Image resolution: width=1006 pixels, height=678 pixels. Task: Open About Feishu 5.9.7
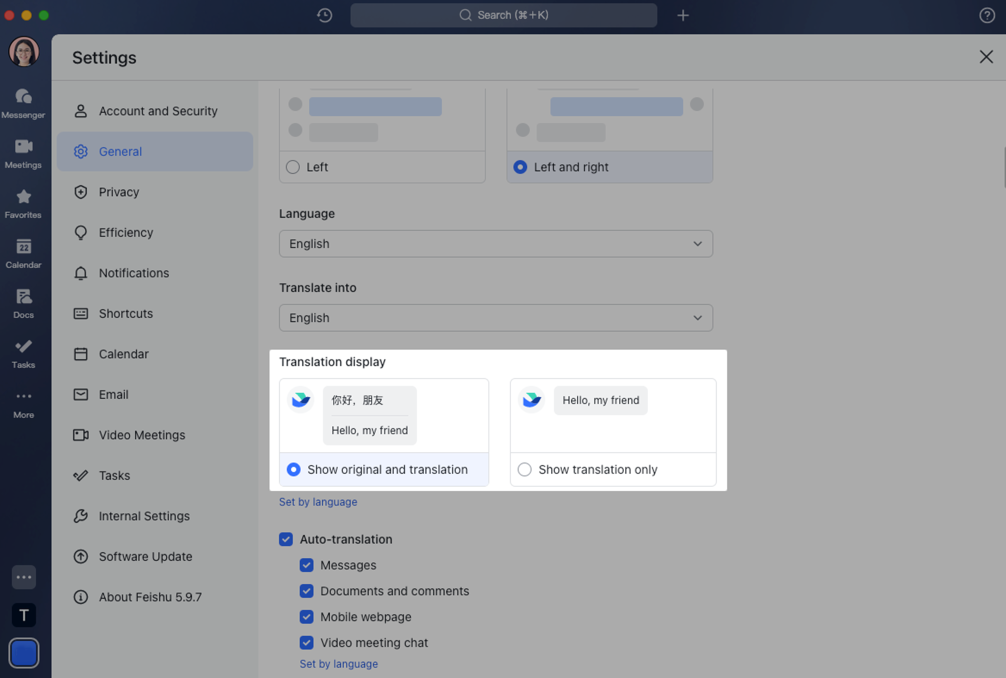[155, 597]
